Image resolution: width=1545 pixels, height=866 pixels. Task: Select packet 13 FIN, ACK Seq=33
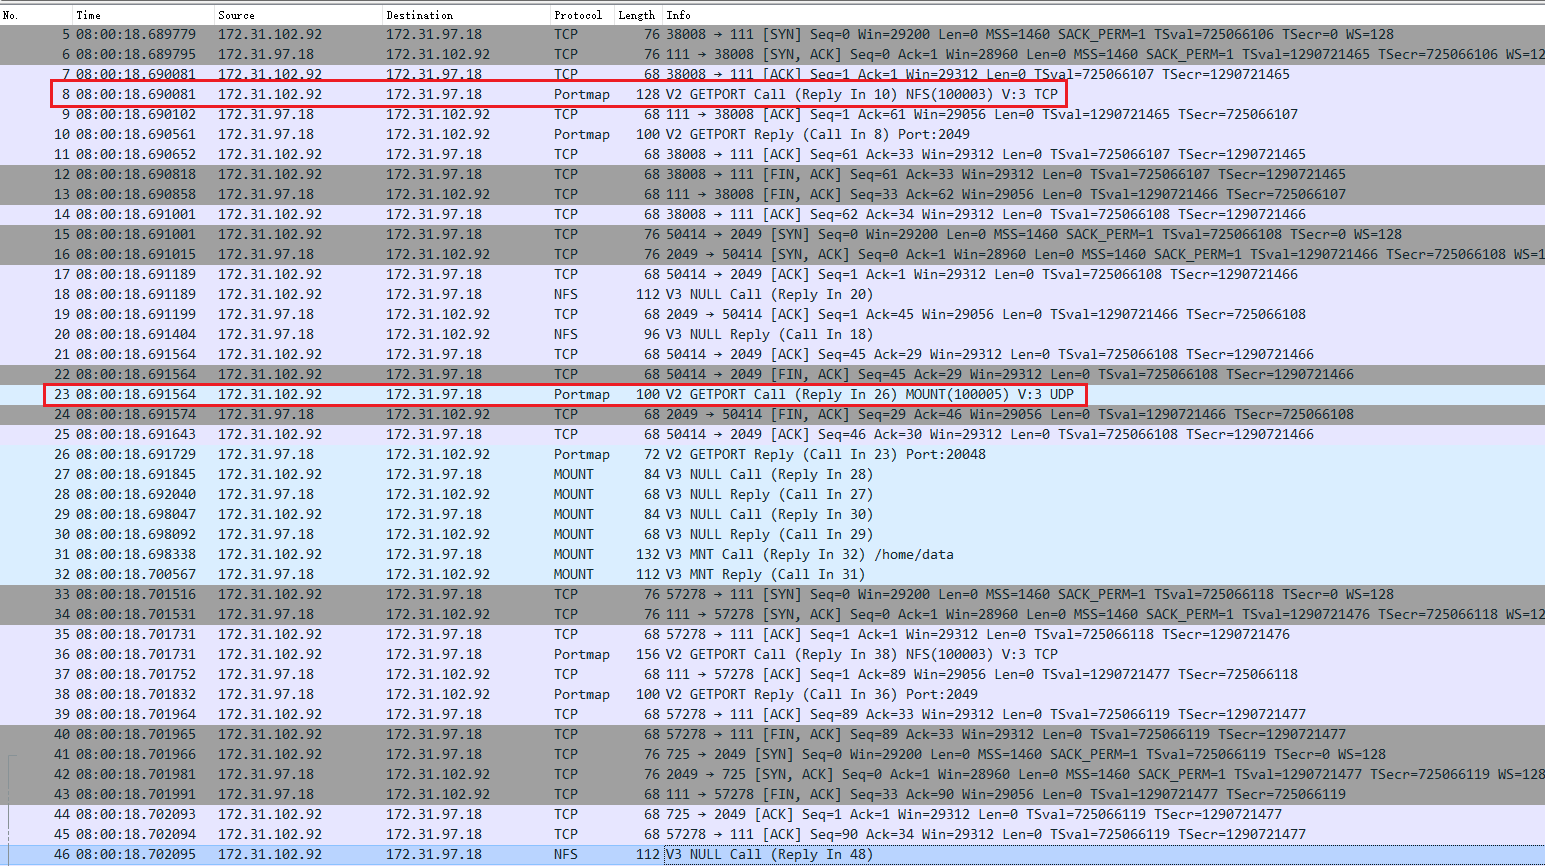pyautogui.click(x=772, y=194)
